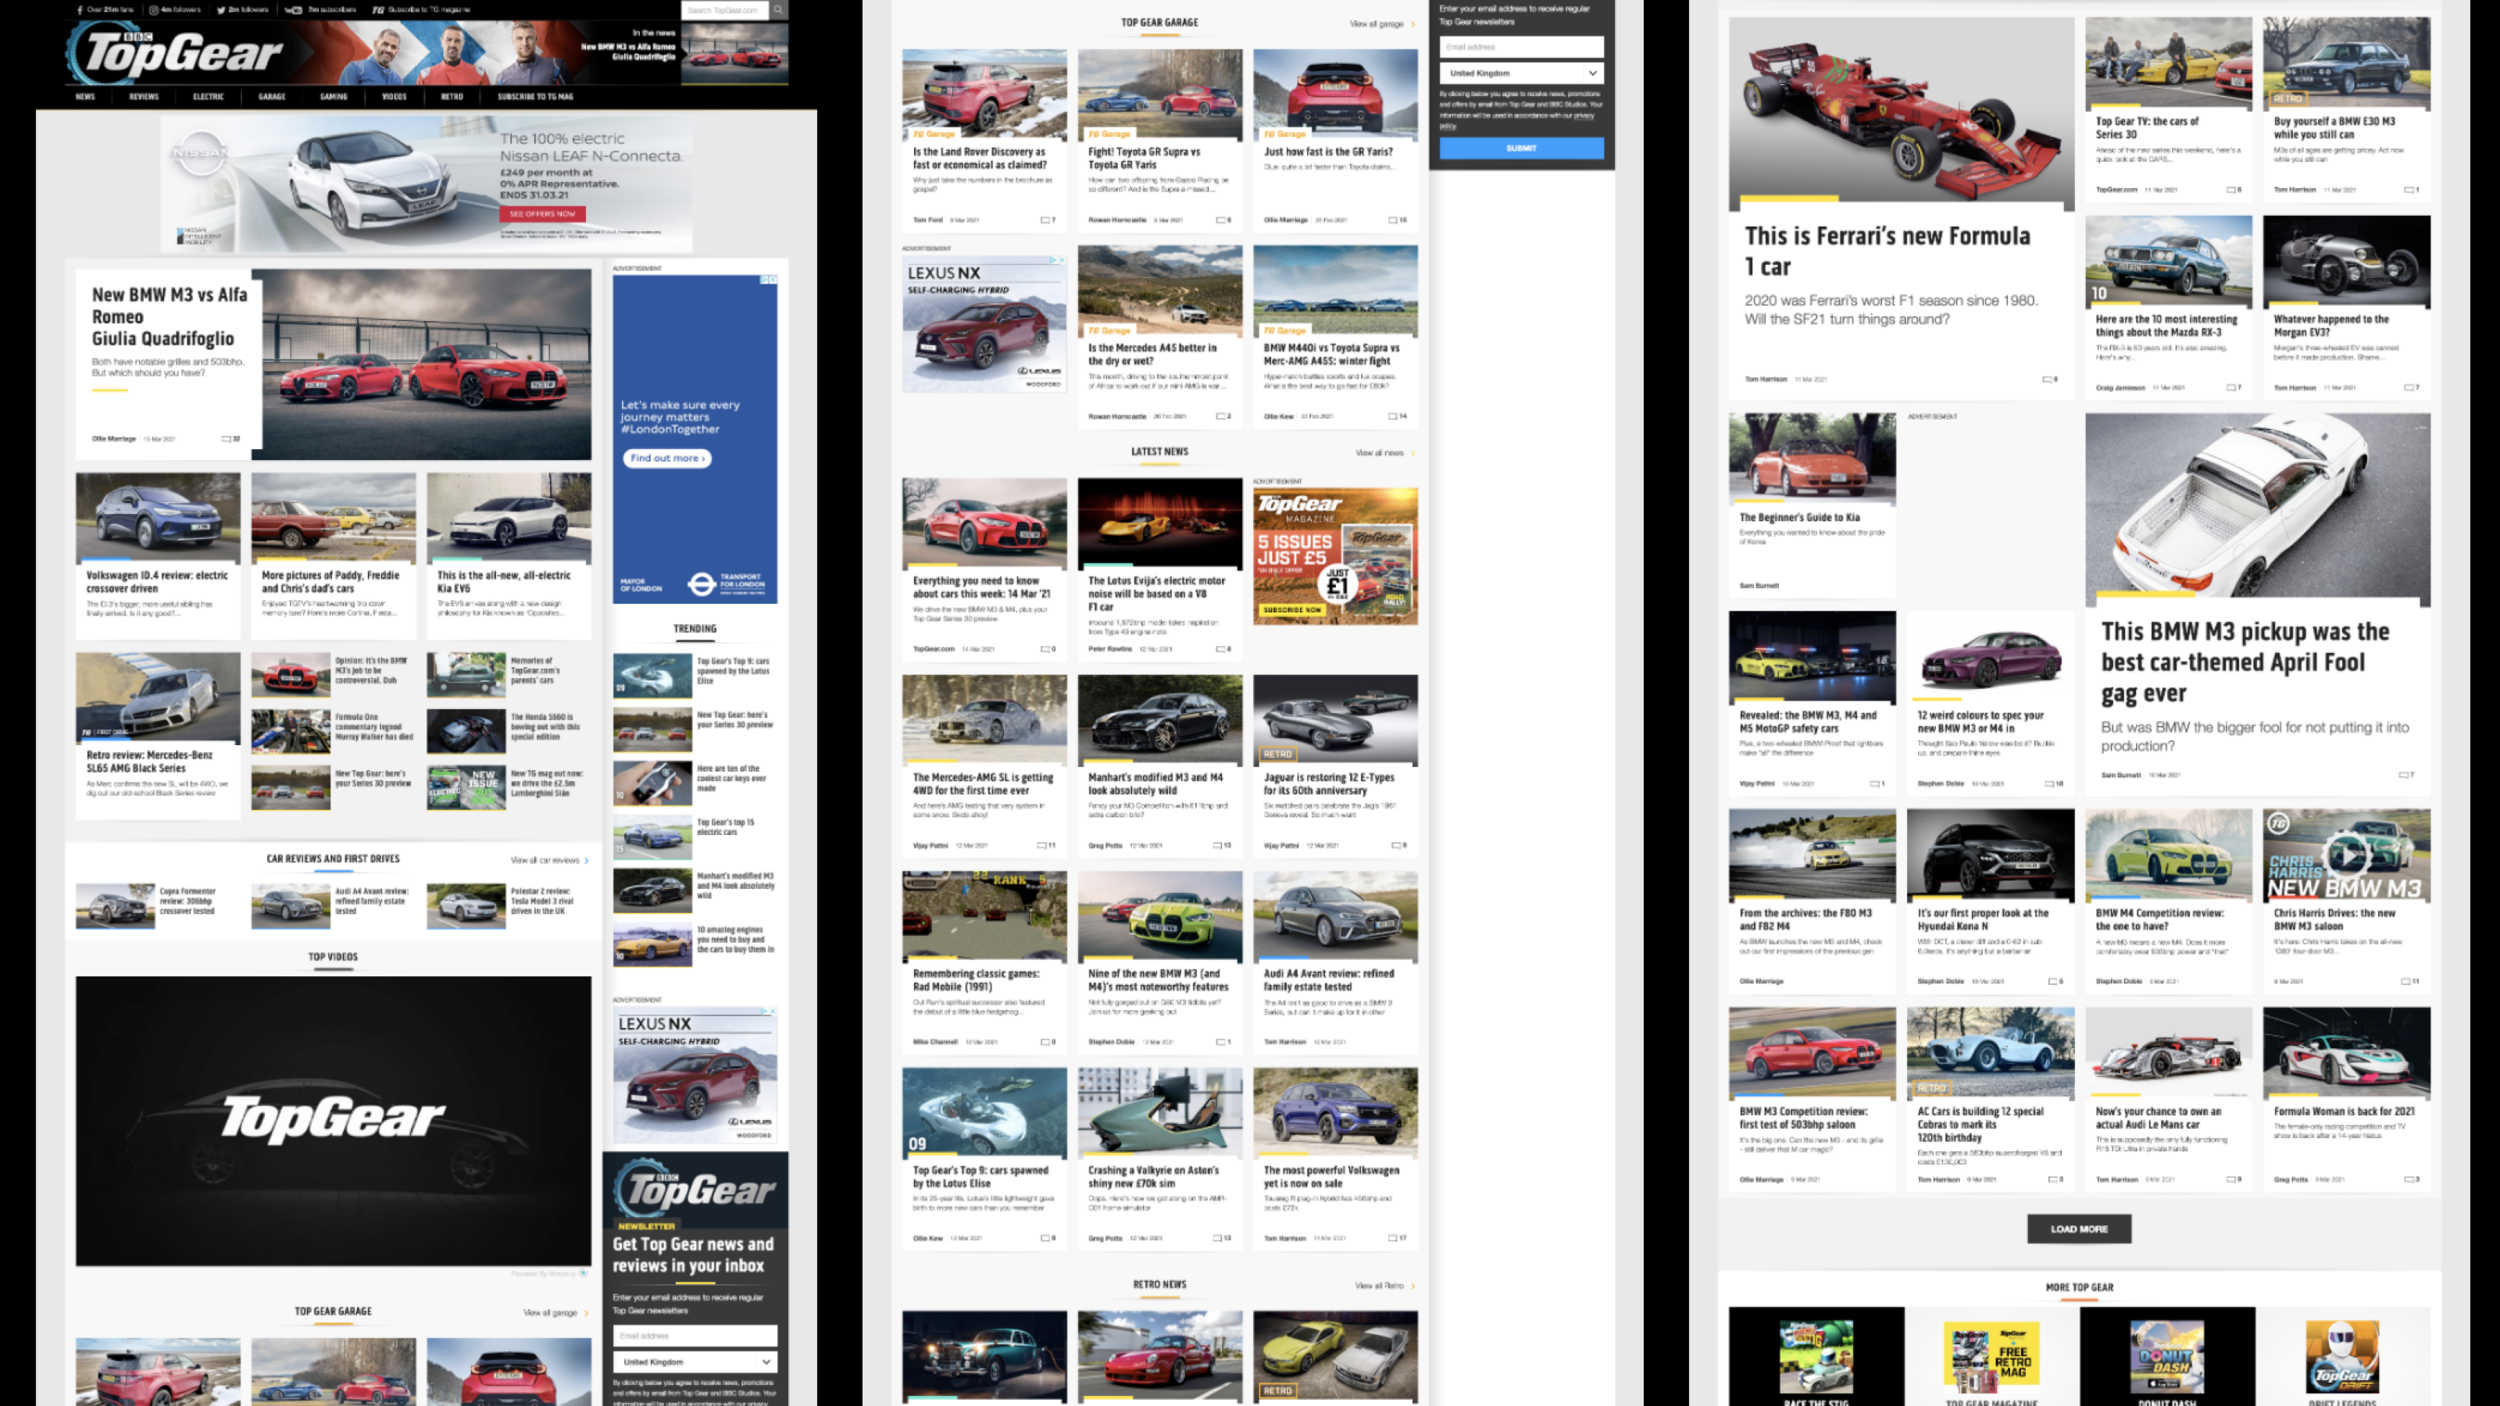
Task: Click the LOAD MORE button
Action: coord(2079,1229)
